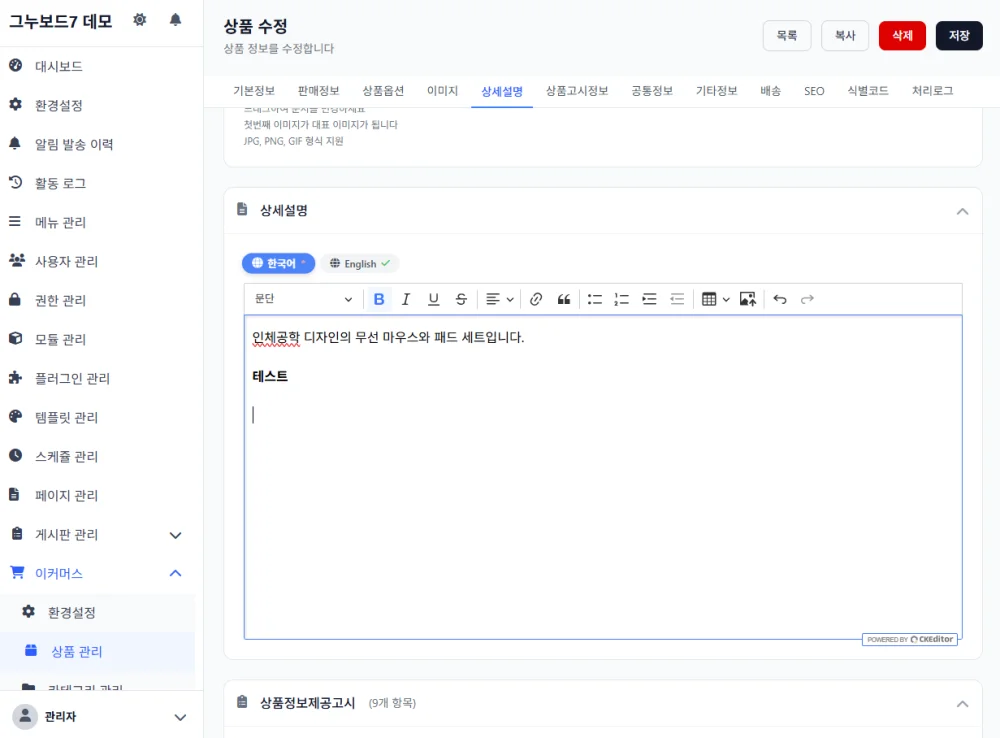Open the 문단 paragraph style dropdown
1000x738 pixels.
[304, 299]
